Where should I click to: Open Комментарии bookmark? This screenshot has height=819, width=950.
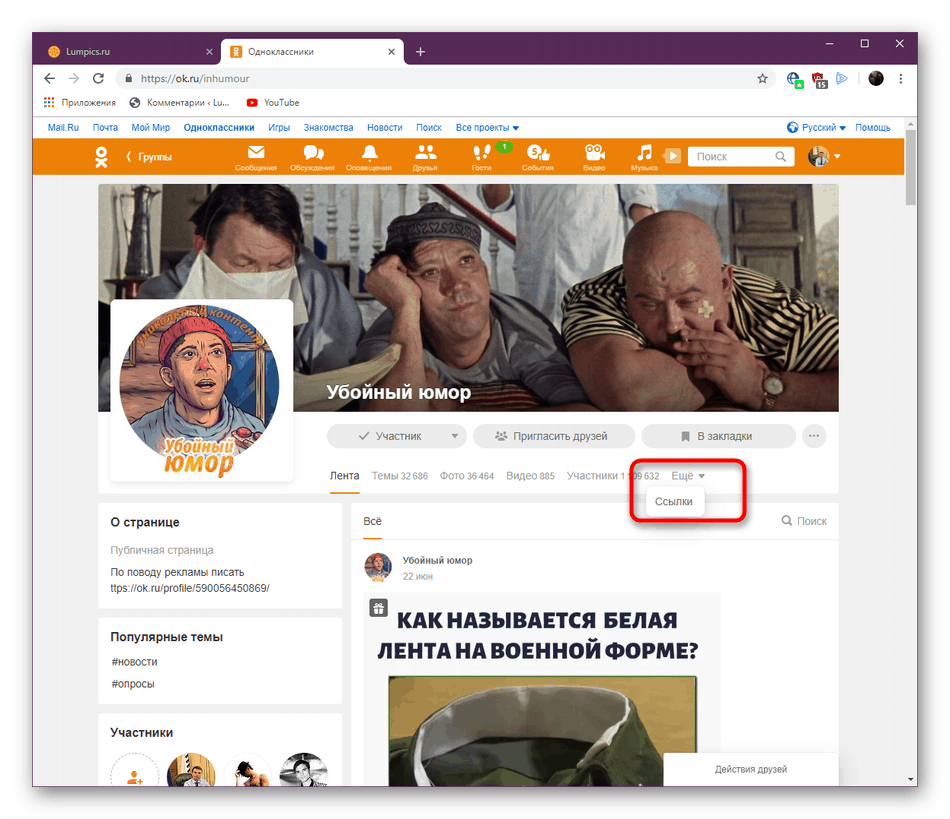point(180,102)
